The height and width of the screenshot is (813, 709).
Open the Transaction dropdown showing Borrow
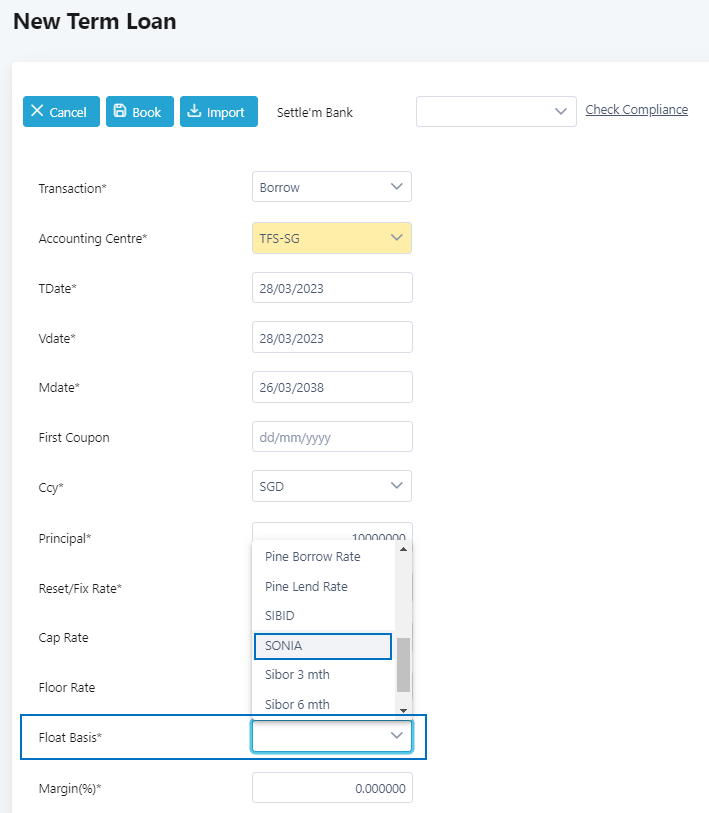click(331, 187)
